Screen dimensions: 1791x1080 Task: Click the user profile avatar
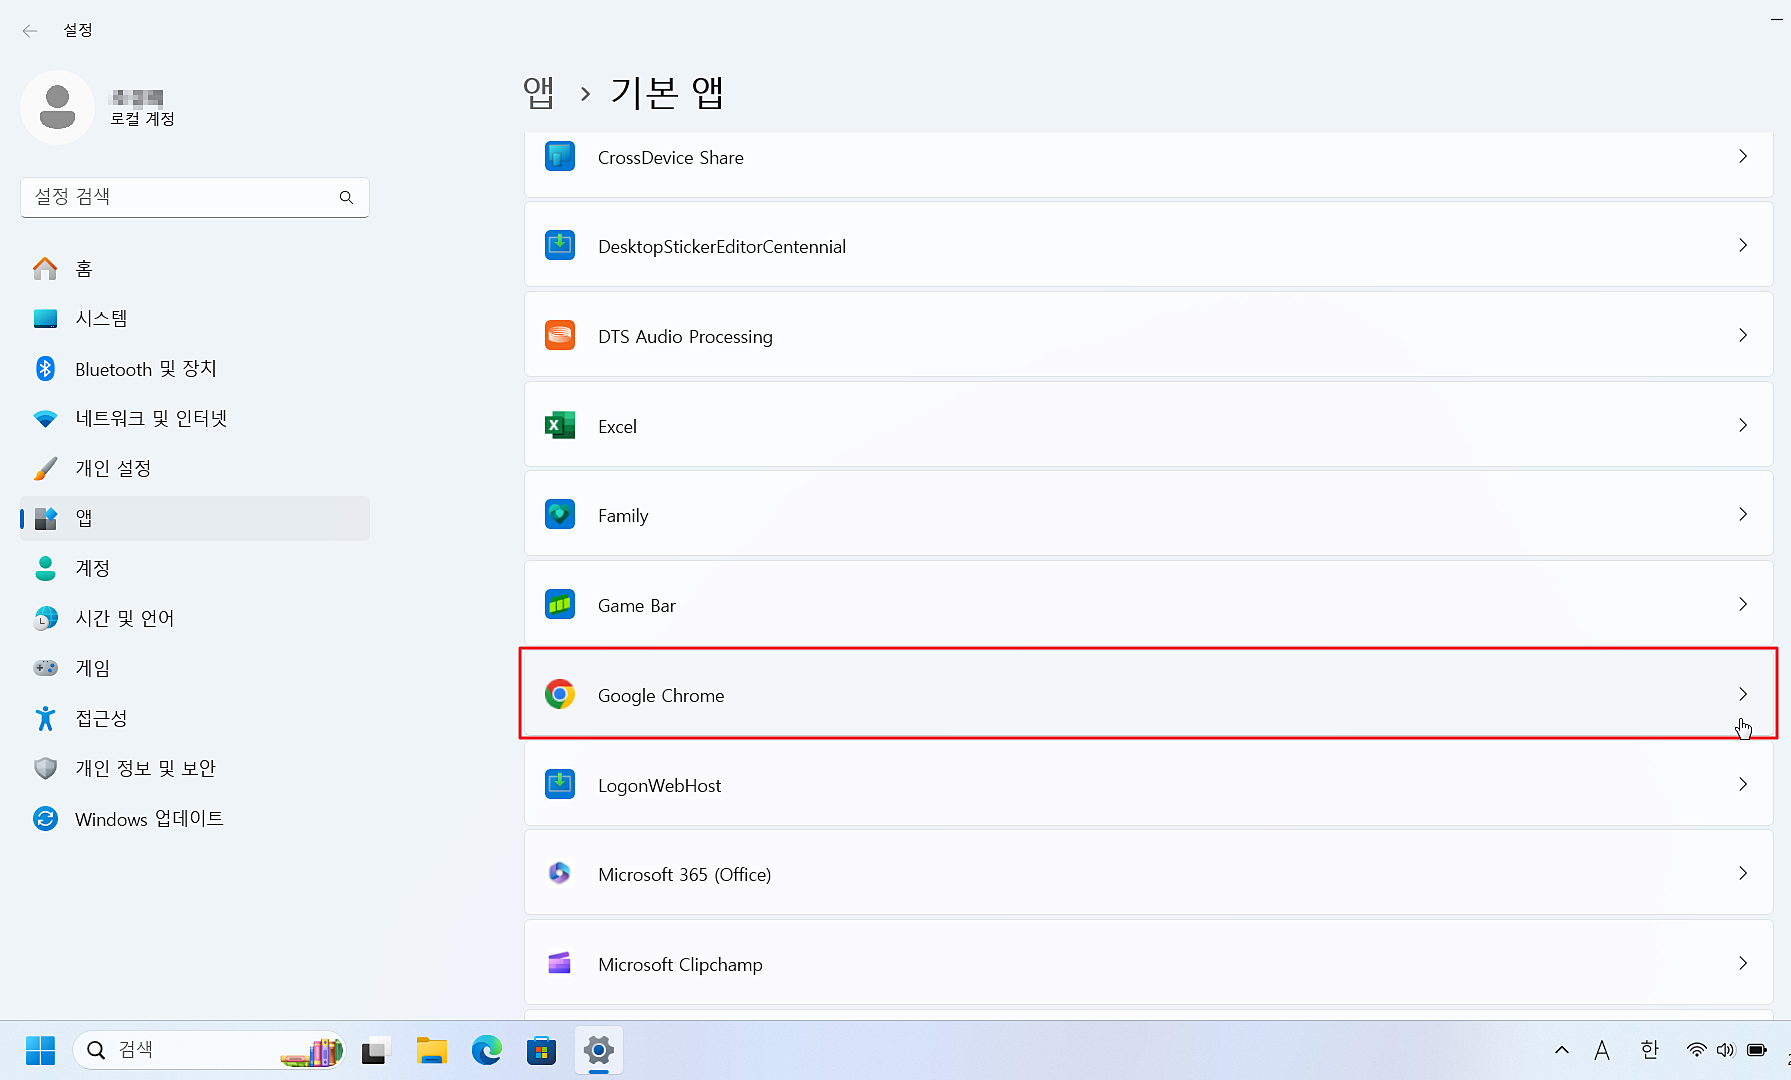pos(57,107)
